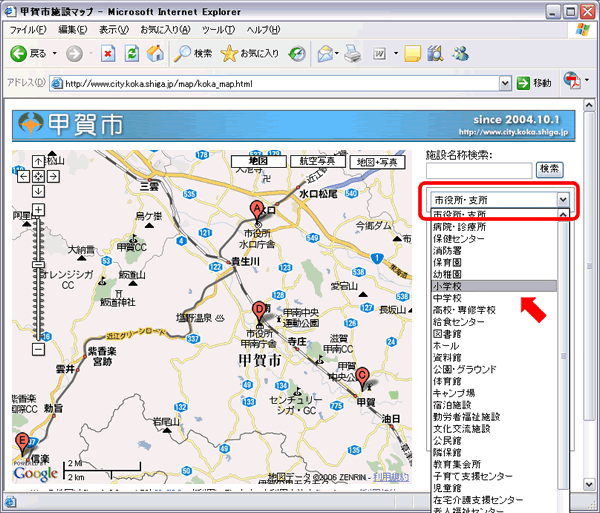Pan map left with arrow button

(23, 176)
